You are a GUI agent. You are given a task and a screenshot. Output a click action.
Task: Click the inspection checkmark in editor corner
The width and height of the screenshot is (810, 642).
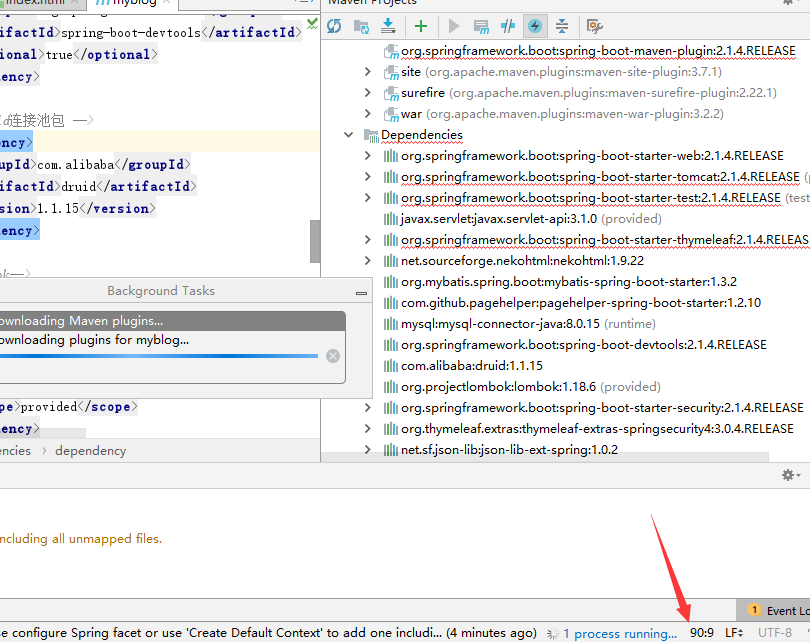pos(312,23)
